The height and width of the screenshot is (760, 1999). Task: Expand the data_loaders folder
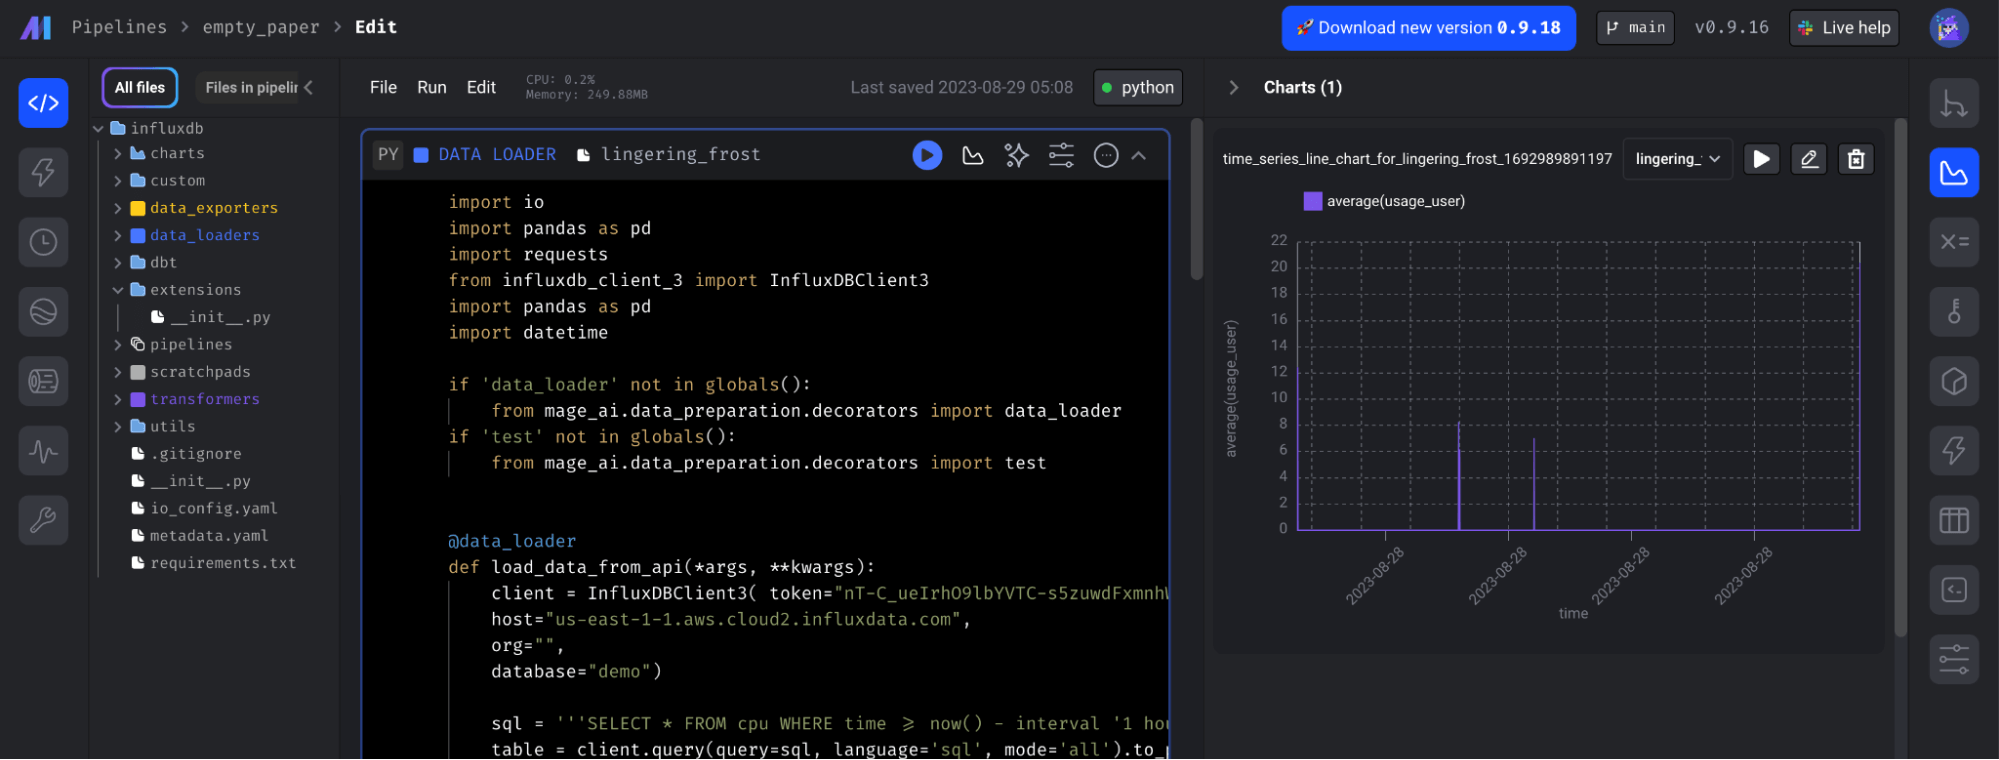pyautogui.click(x=118, y=236)
